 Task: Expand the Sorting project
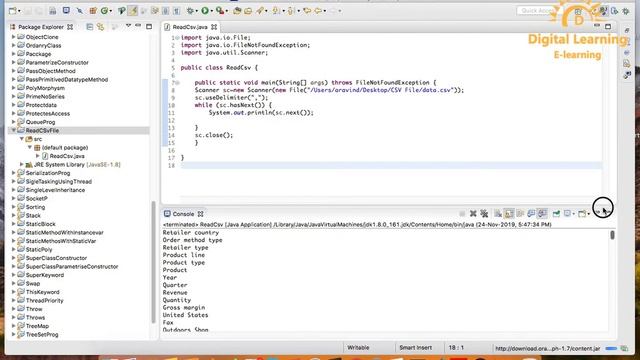[x=13, y=207]
